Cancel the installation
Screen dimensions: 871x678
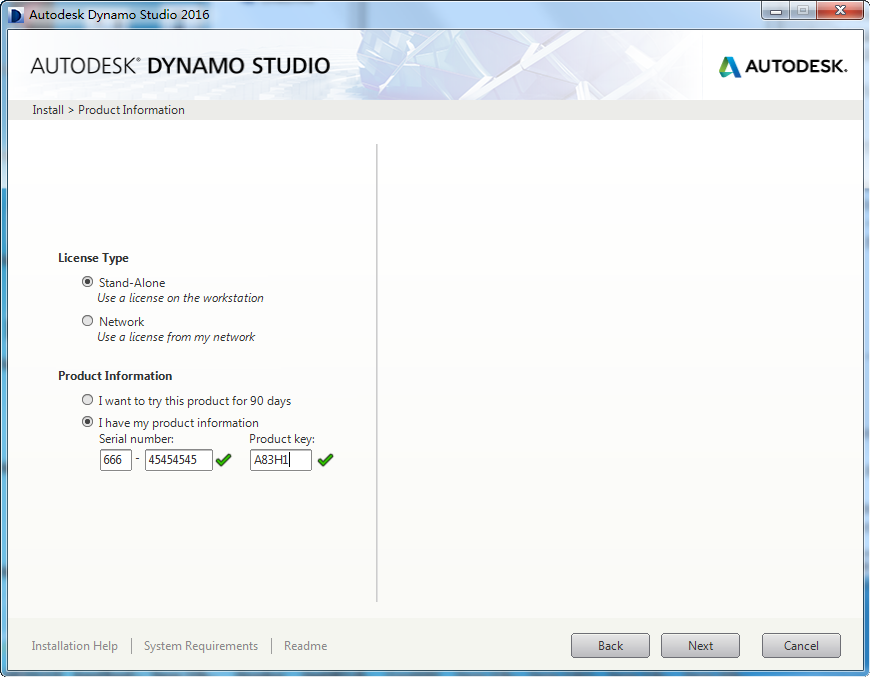[x=801, y=646]
